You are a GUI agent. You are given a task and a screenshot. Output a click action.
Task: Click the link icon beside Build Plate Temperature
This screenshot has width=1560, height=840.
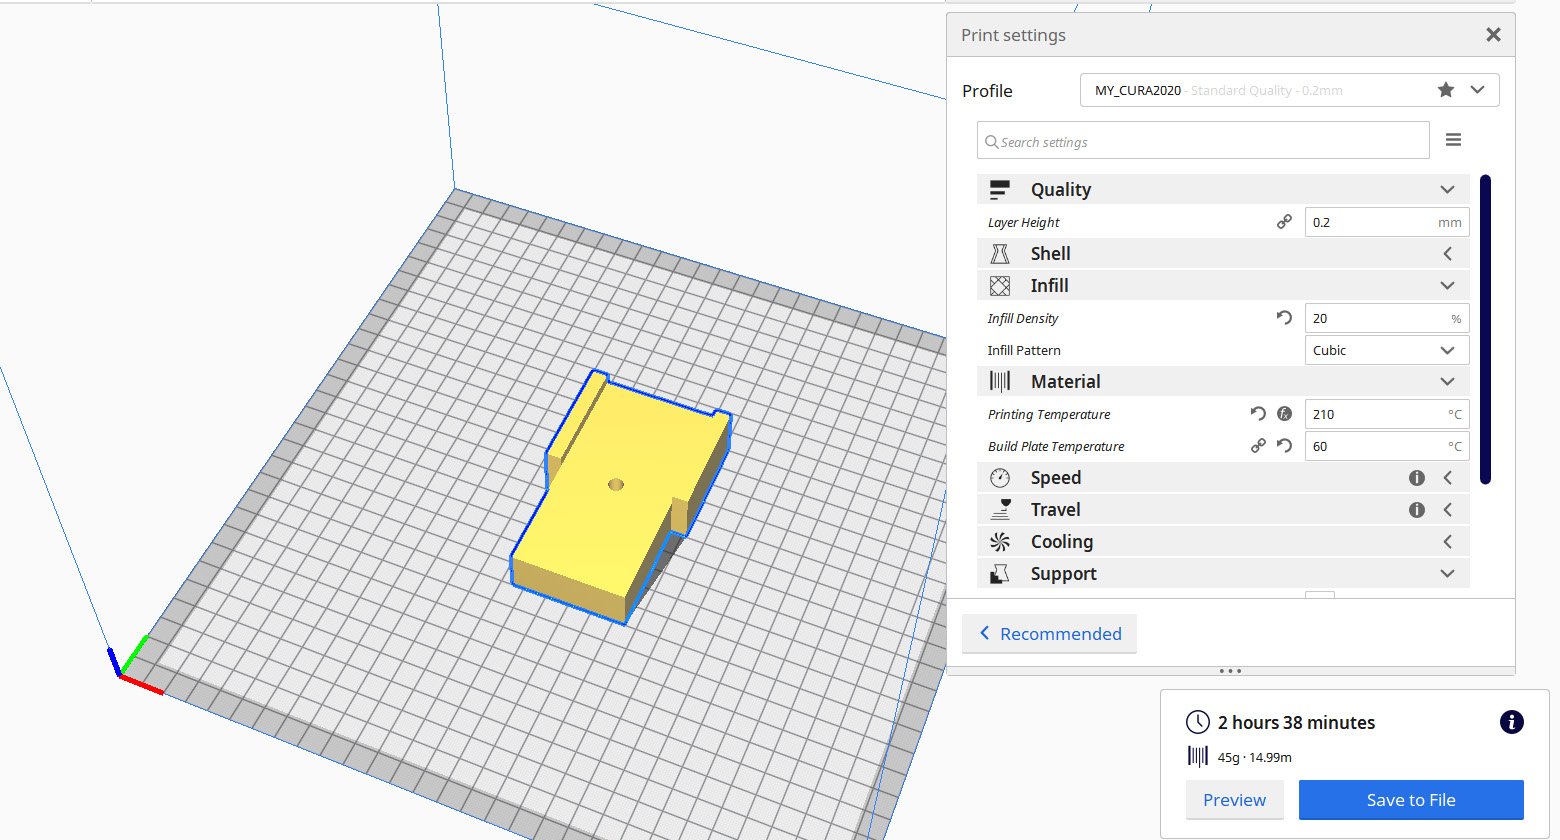coord(1258,446)
